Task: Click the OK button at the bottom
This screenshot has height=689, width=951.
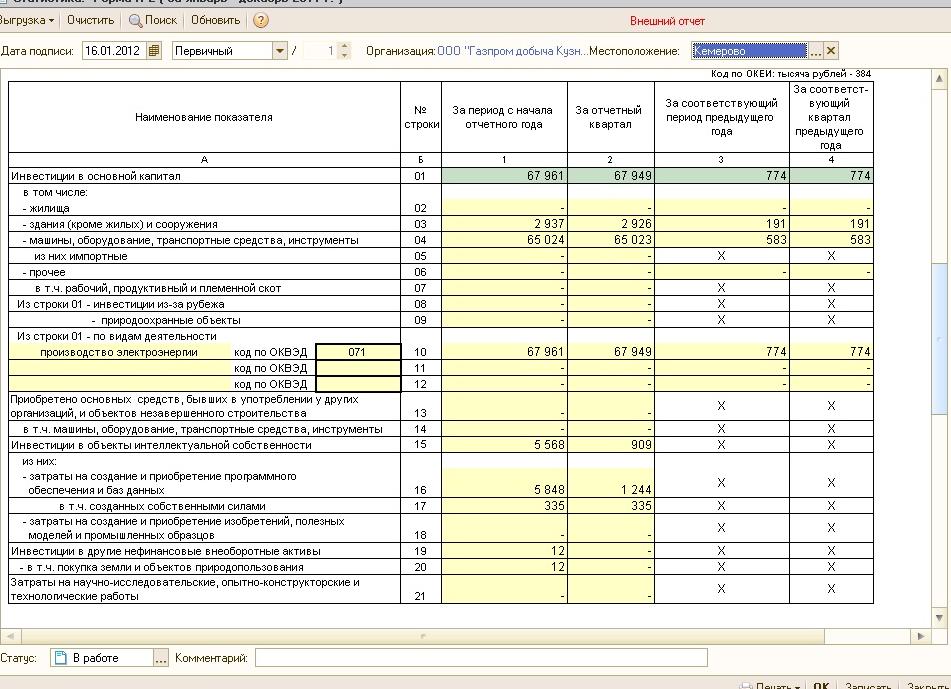Action: [x=821, y=685]
